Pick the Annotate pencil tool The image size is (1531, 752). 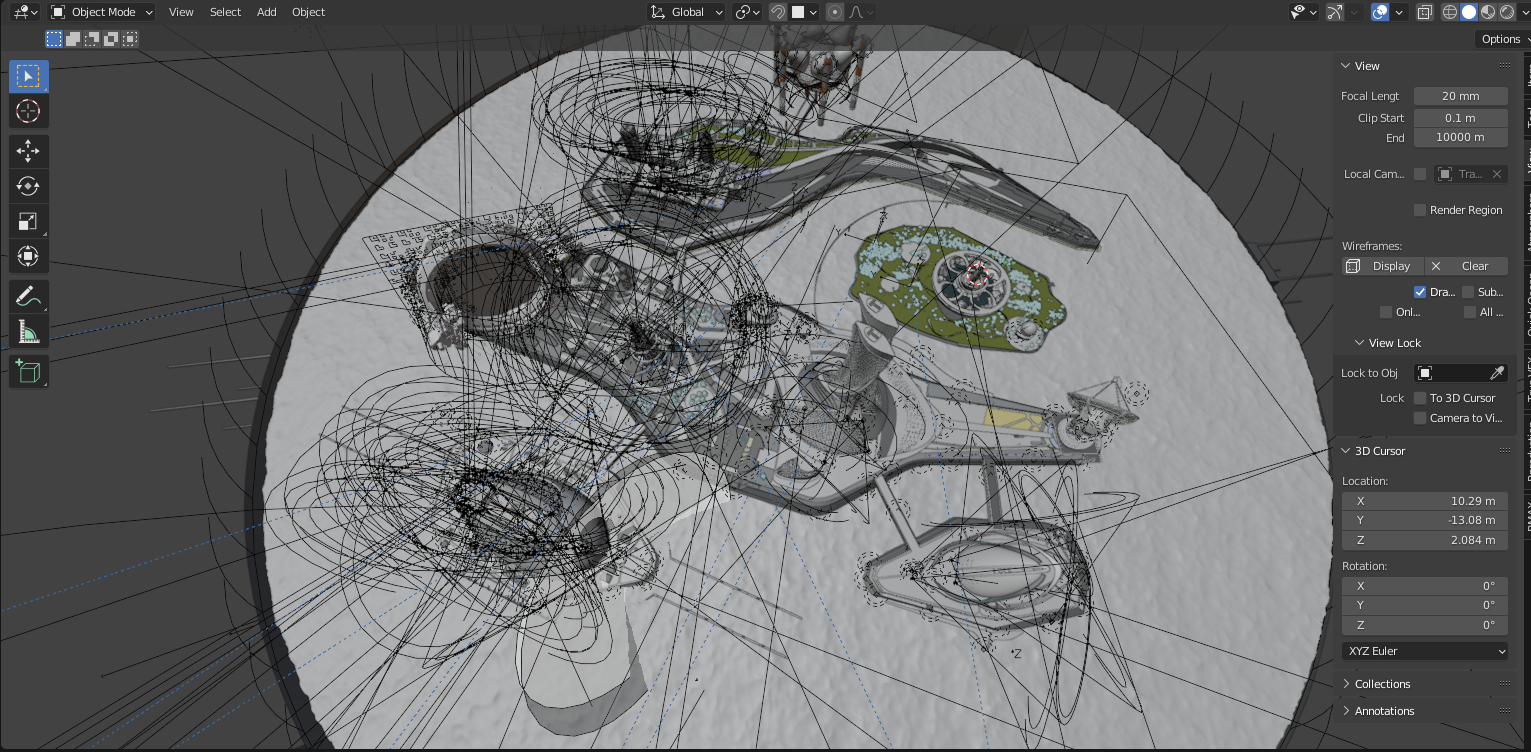(28, 297)
